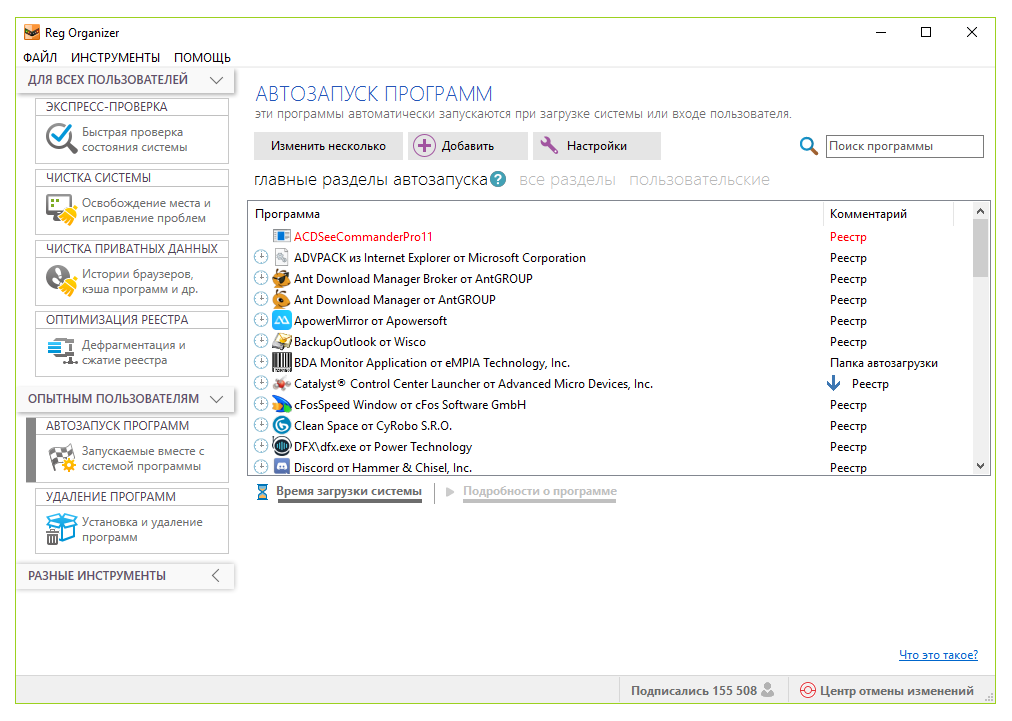Viewport: 1012px width, 721px height.
Task: Open ЧИСТКА СИСТЕМЫ section header
Action: point(132,178)
